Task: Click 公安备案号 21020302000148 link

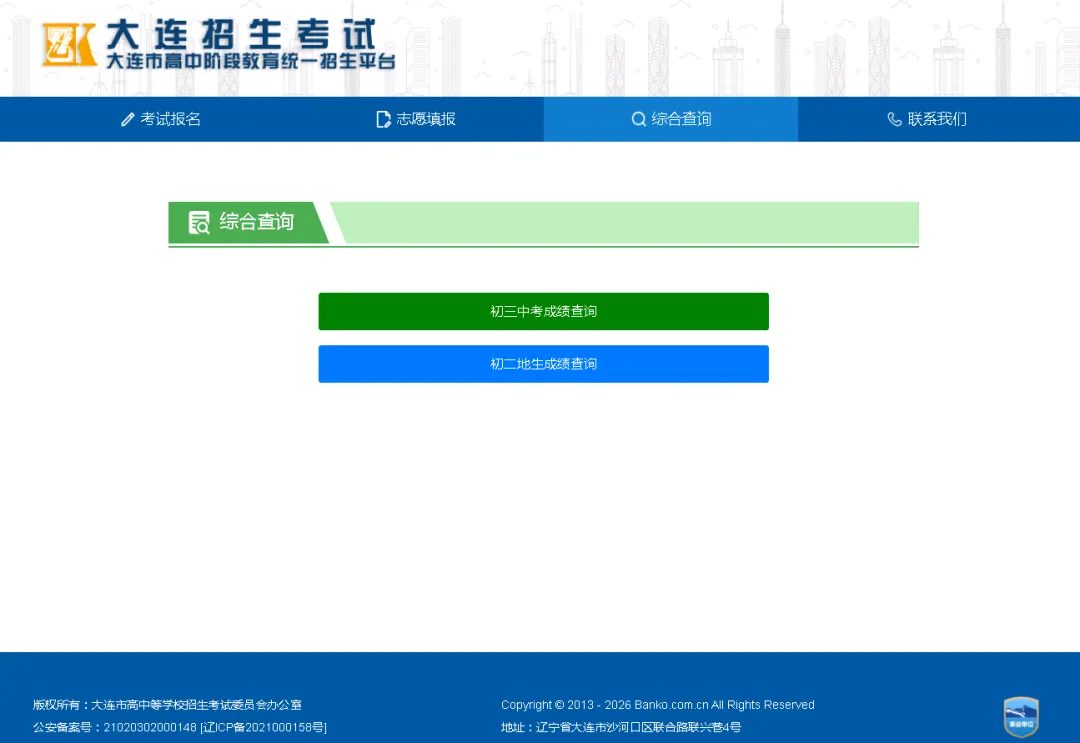Action: [114, 727]
